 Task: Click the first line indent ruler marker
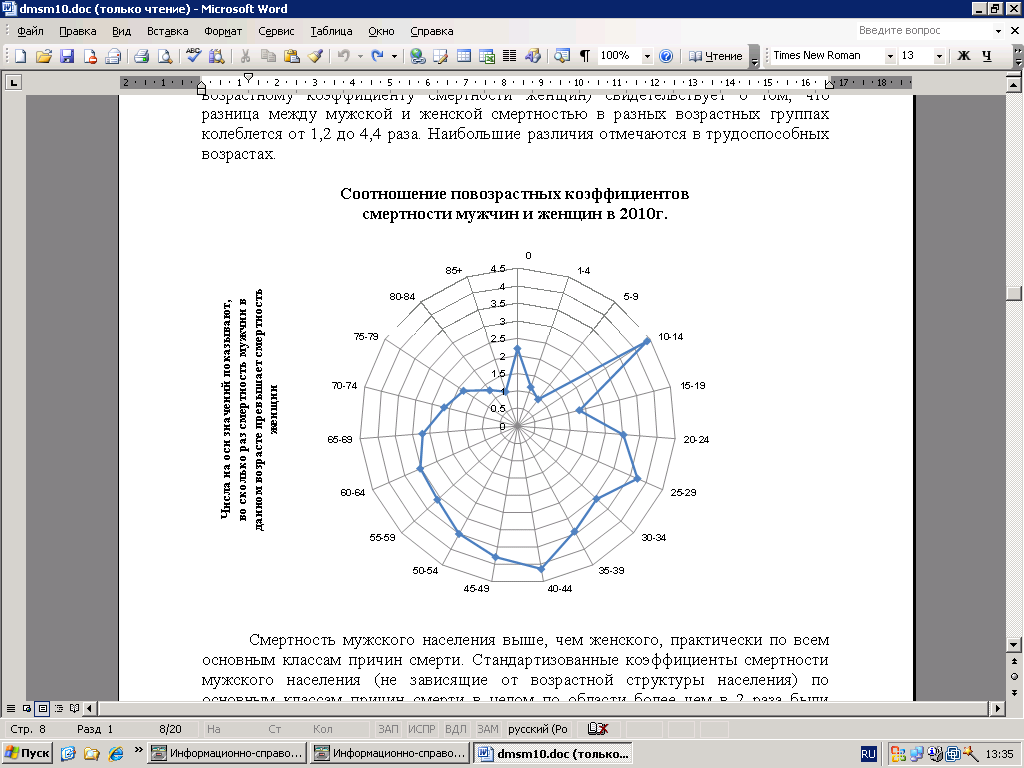[x=248, y=77]
